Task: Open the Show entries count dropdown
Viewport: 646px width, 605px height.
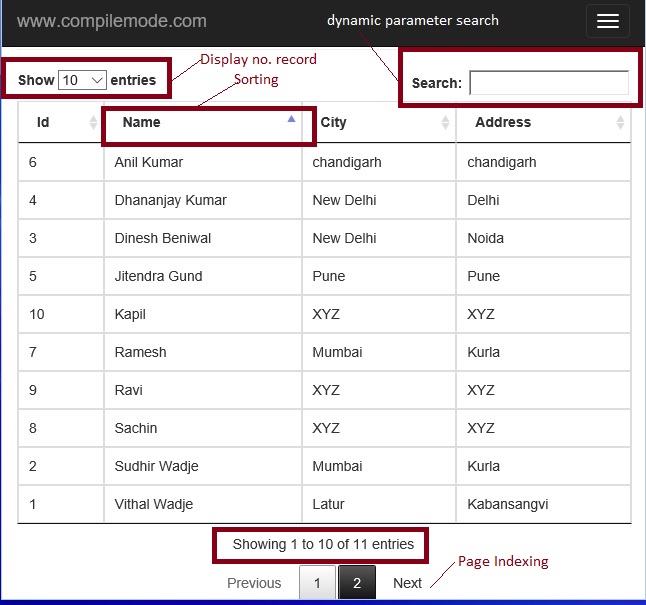Action: point(82,80)
